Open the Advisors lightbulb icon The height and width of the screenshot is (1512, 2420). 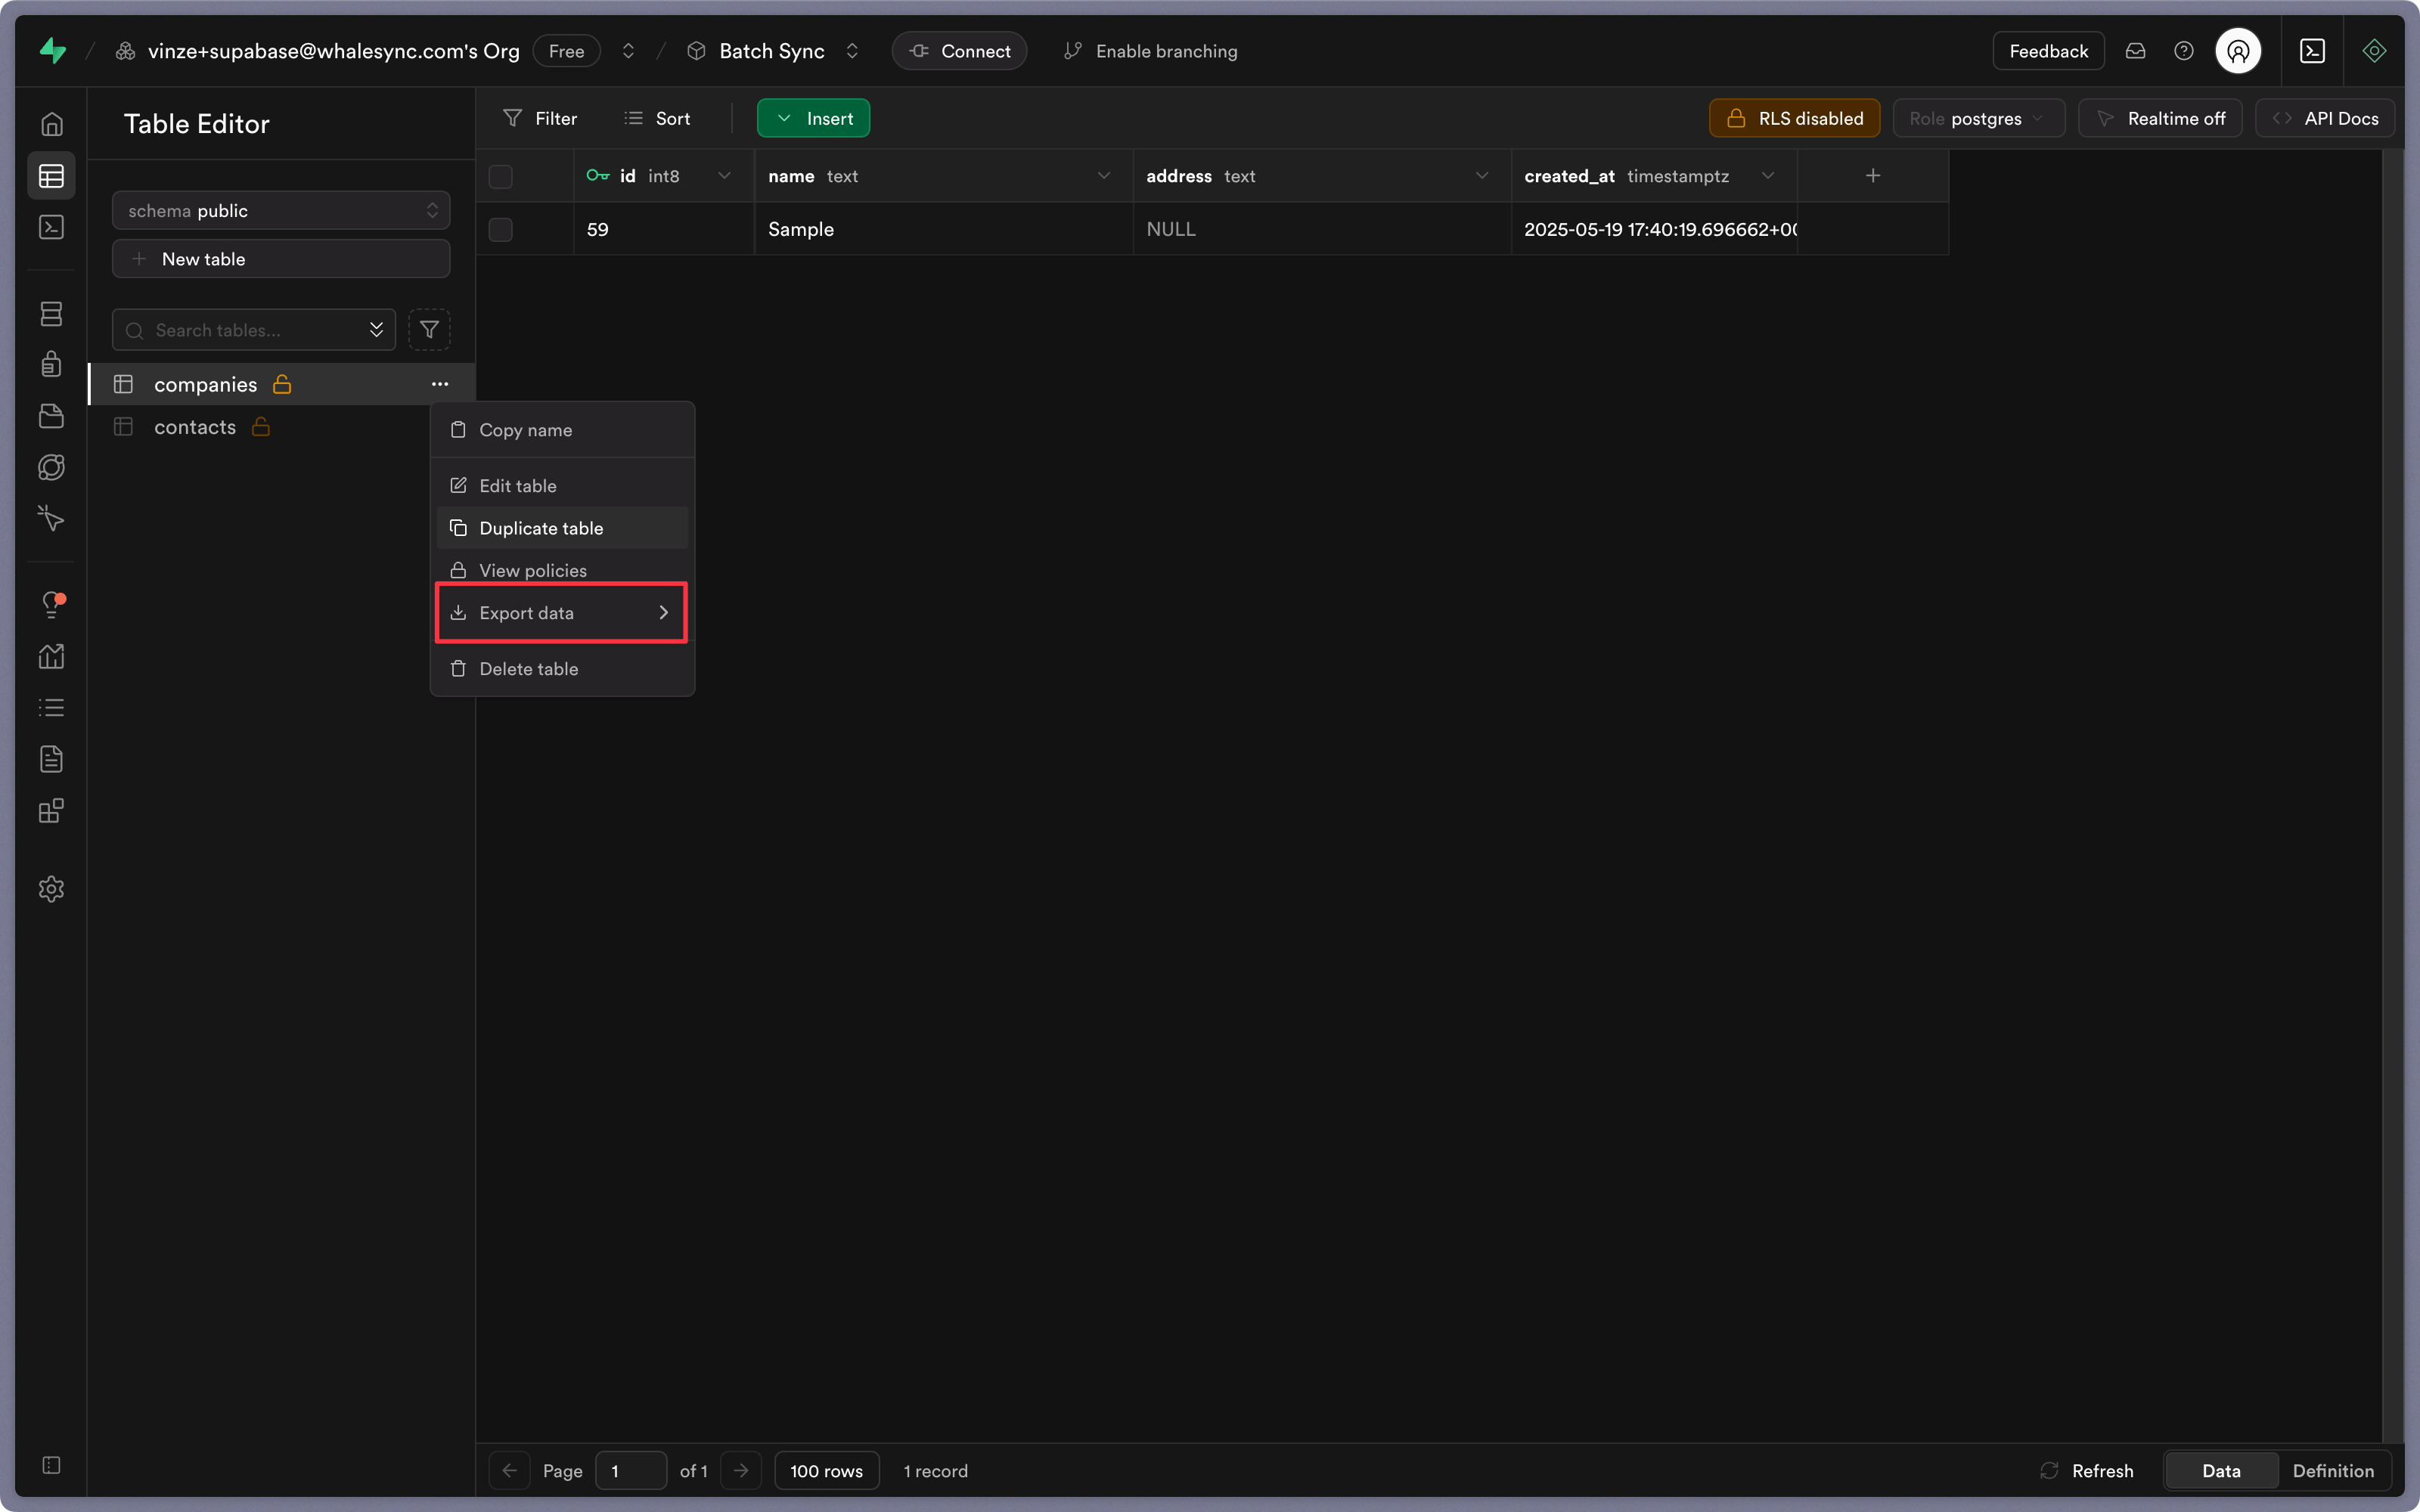(x=52, y=604)
